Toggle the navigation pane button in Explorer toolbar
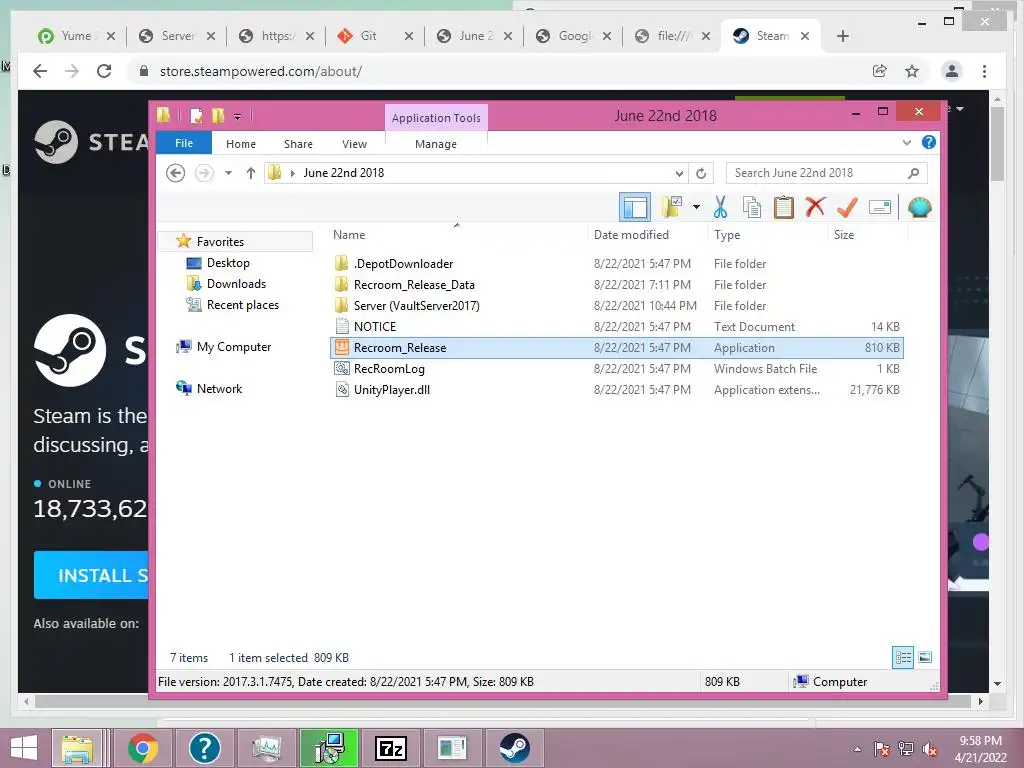 [x=635, y=208]
